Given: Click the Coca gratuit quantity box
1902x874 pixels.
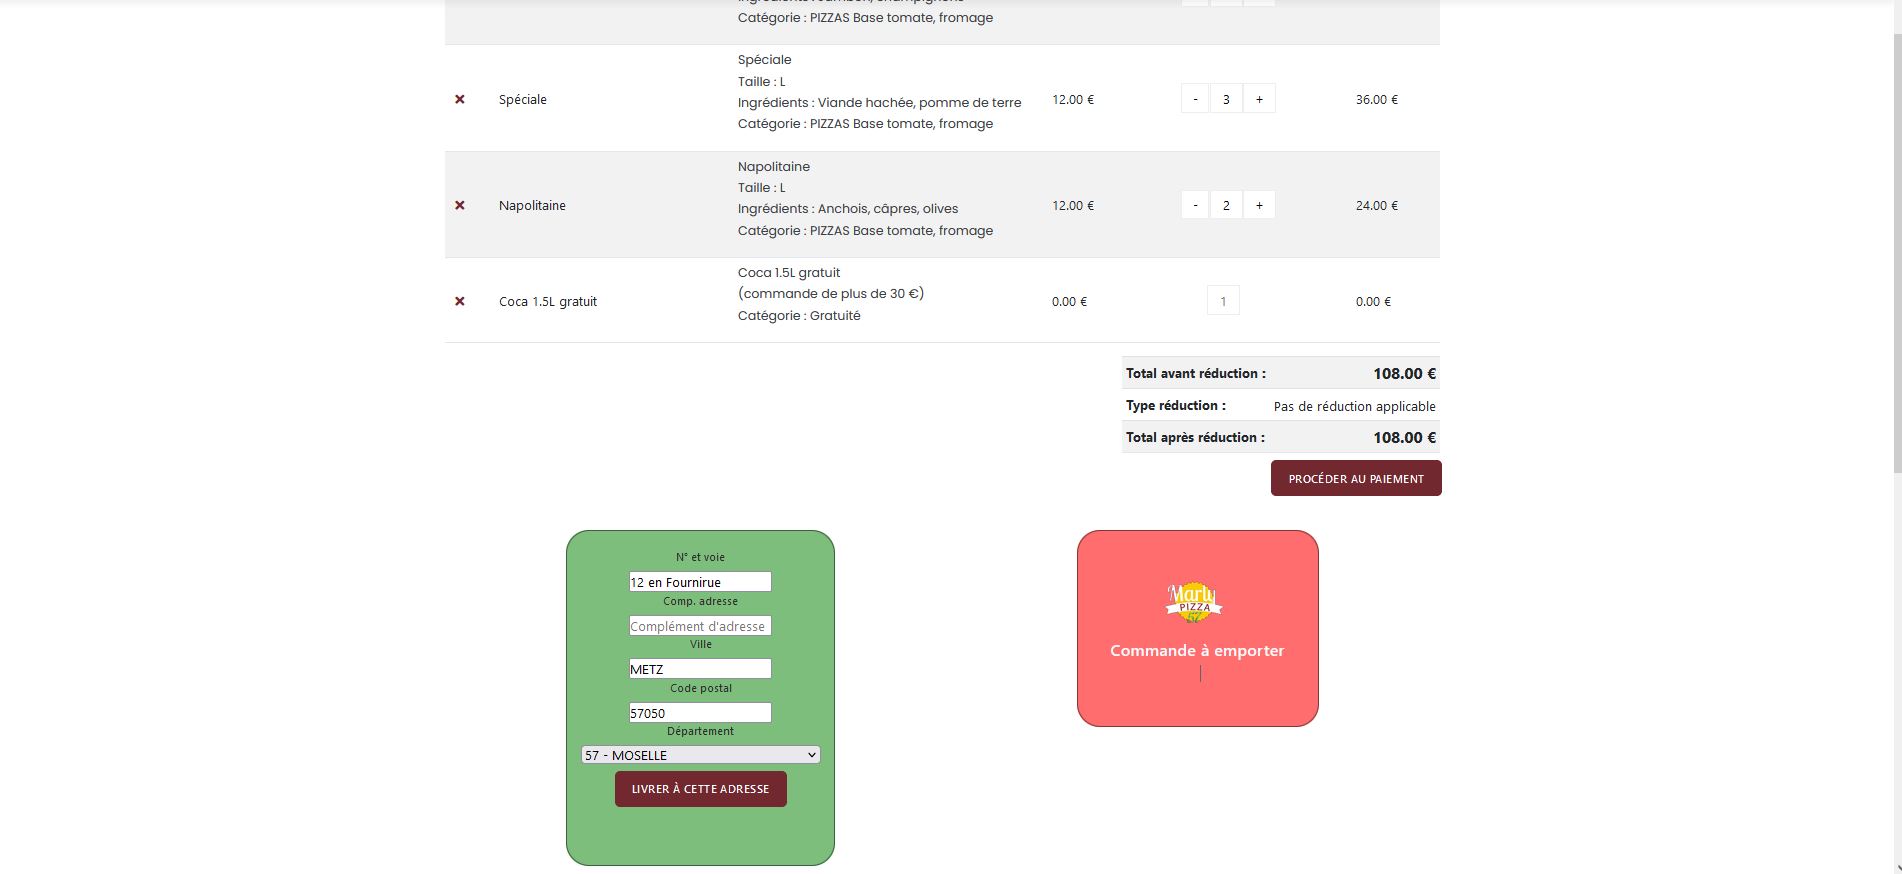Looking at the screenshot, I should tap(1223, 301).
